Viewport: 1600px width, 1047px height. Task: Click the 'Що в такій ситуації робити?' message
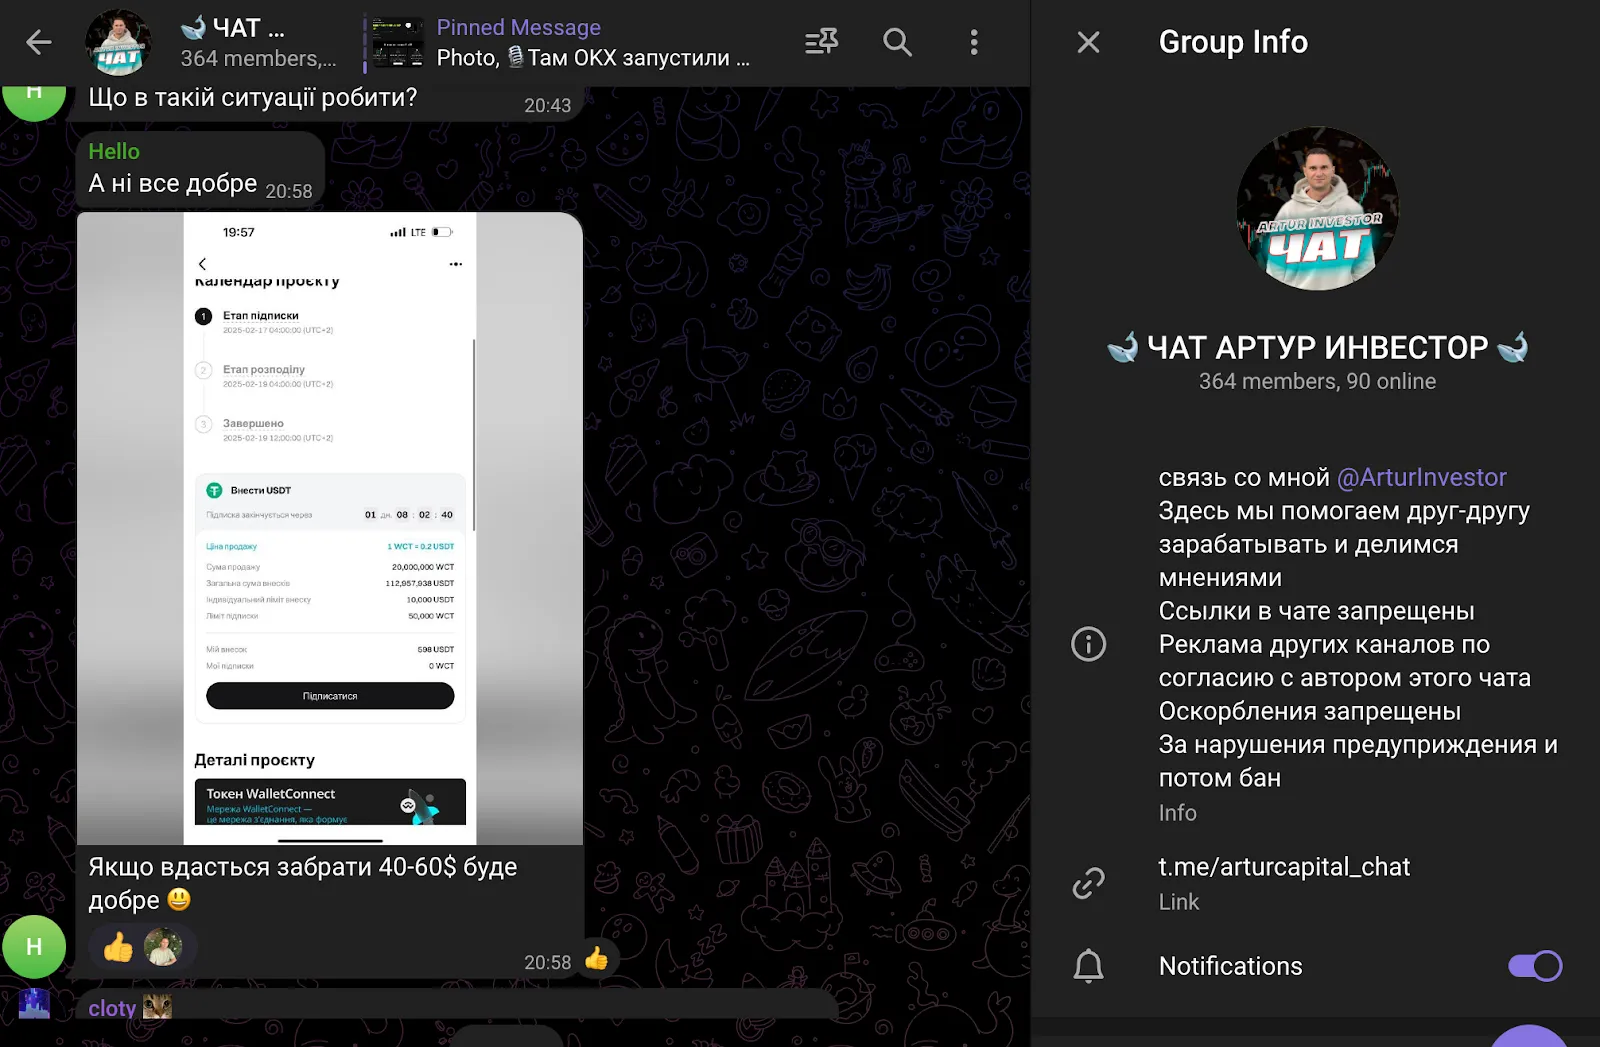253,97
